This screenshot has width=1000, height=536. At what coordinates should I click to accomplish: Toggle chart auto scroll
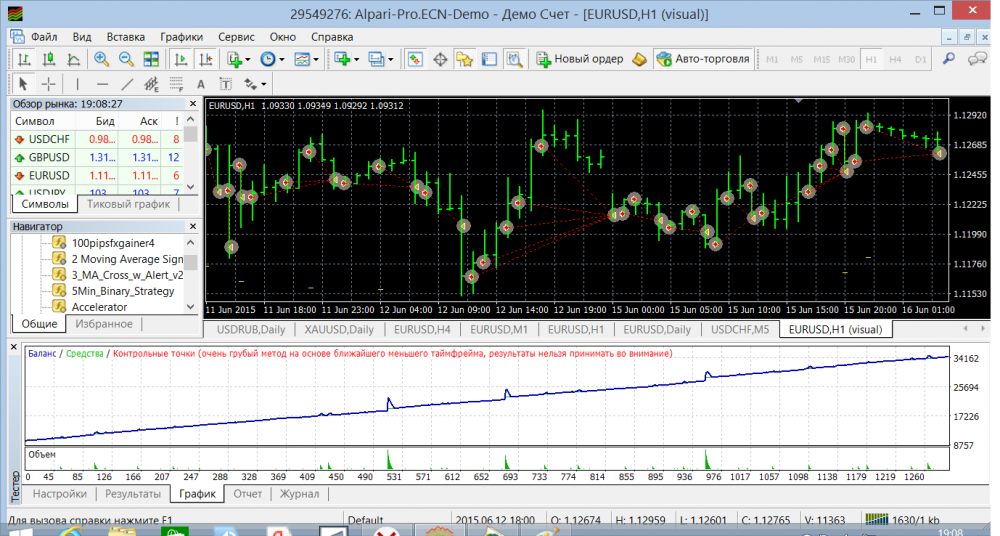click(x=181, y=59)
